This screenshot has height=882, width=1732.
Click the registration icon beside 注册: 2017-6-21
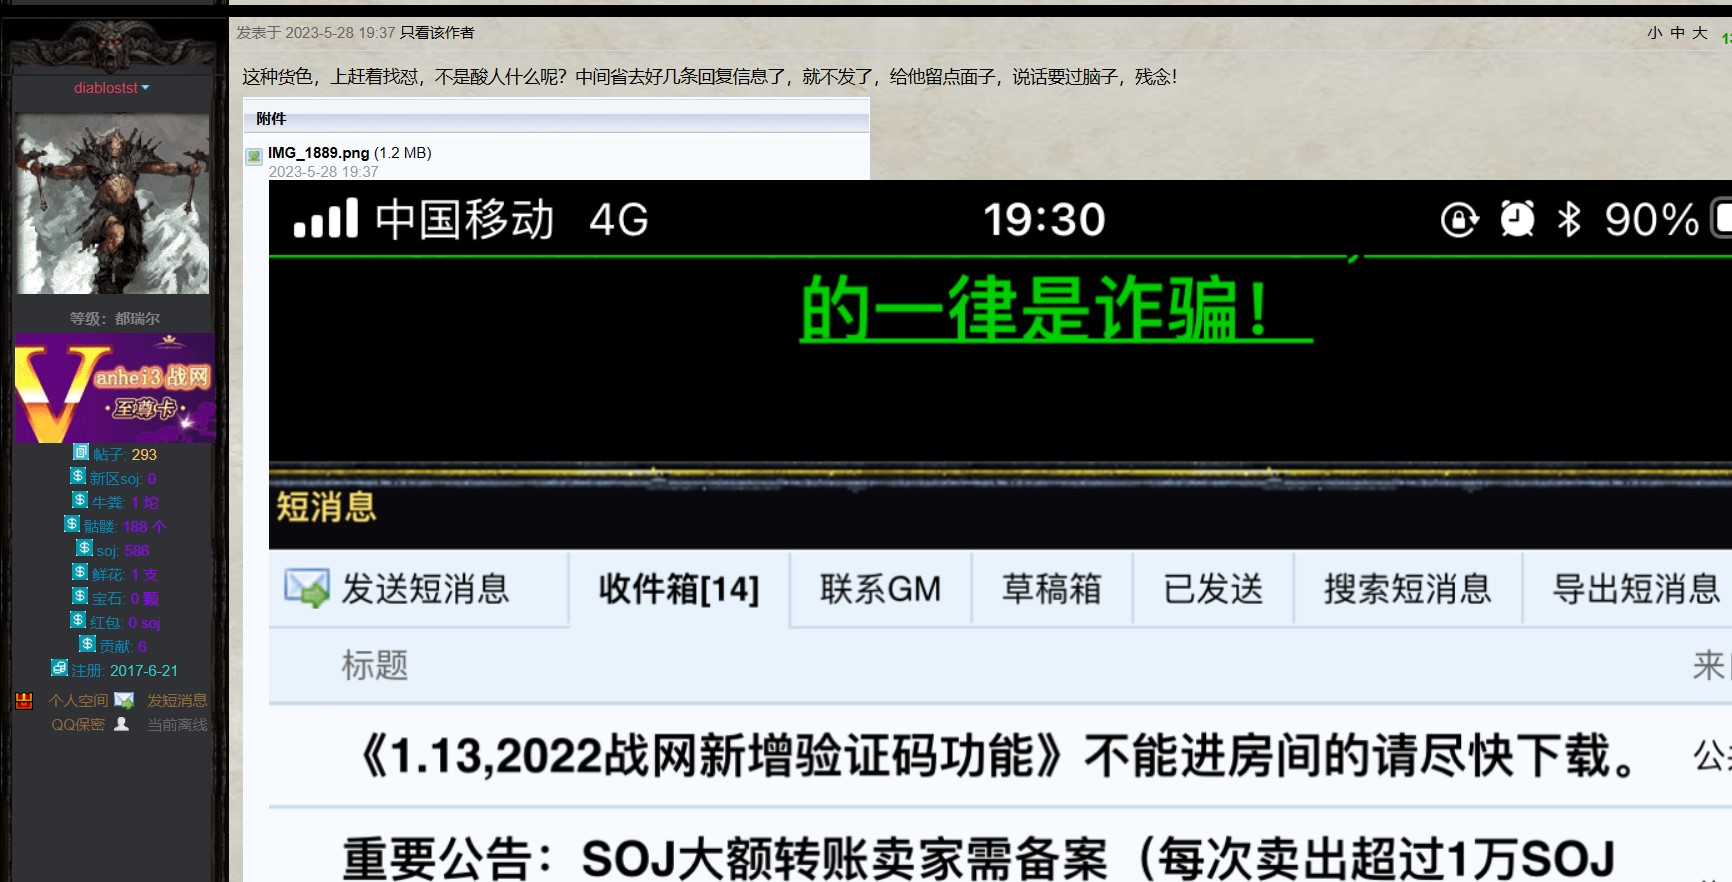[x=60, y=669]
